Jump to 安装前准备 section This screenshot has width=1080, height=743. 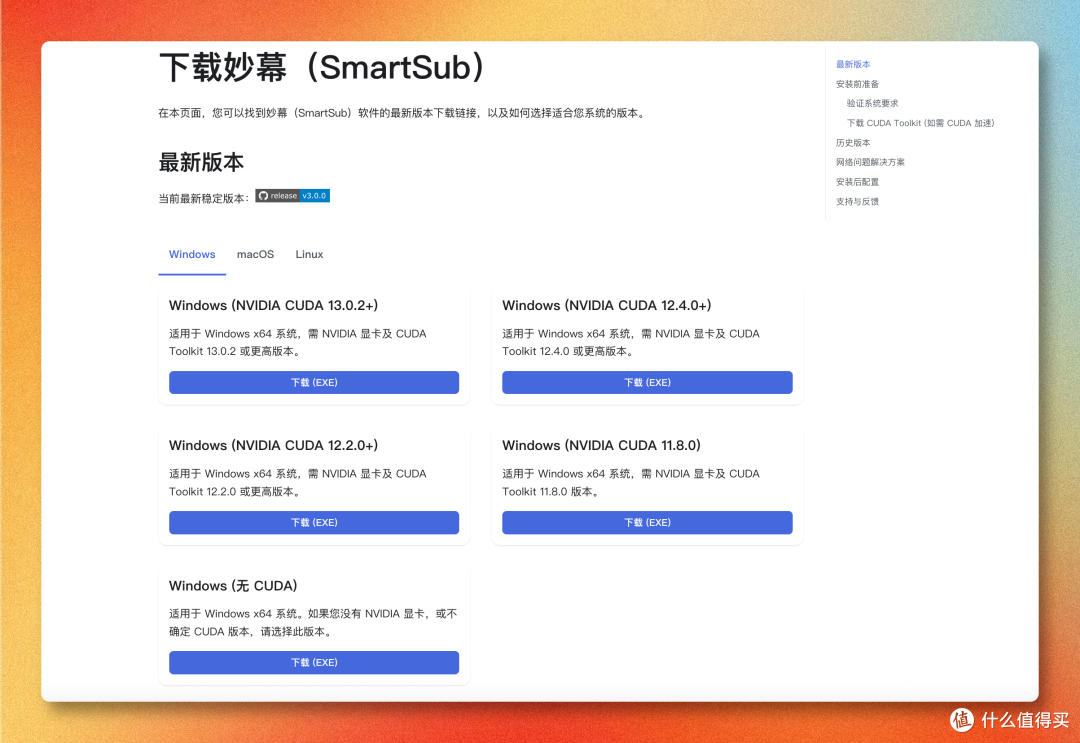coord(857,84)
